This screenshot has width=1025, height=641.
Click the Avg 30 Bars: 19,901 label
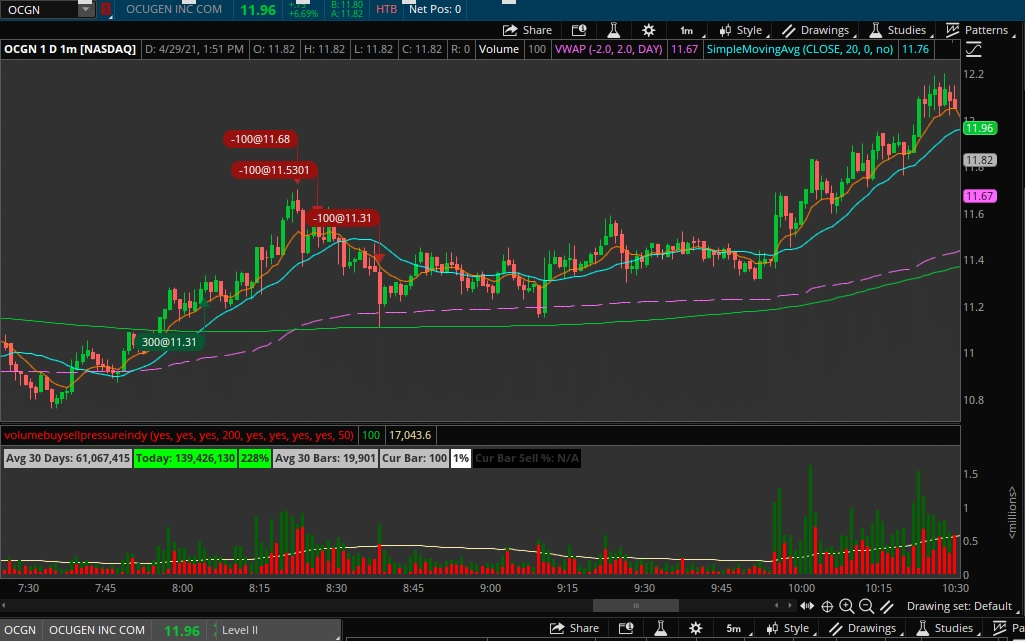325,458
